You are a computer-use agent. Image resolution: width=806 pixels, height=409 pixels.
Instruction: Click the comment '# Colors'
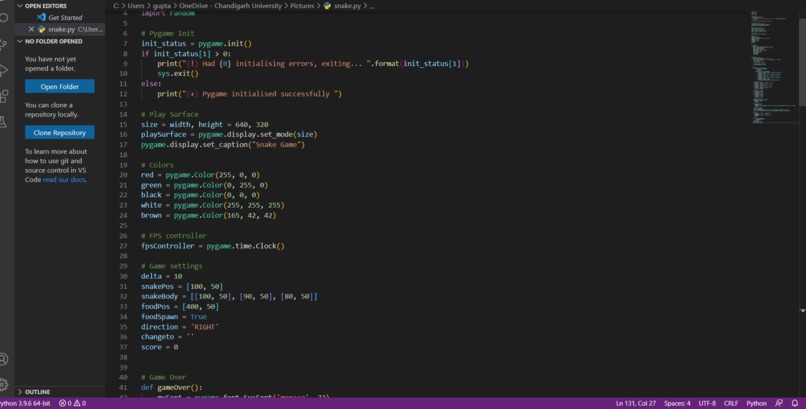coord(157,165)
